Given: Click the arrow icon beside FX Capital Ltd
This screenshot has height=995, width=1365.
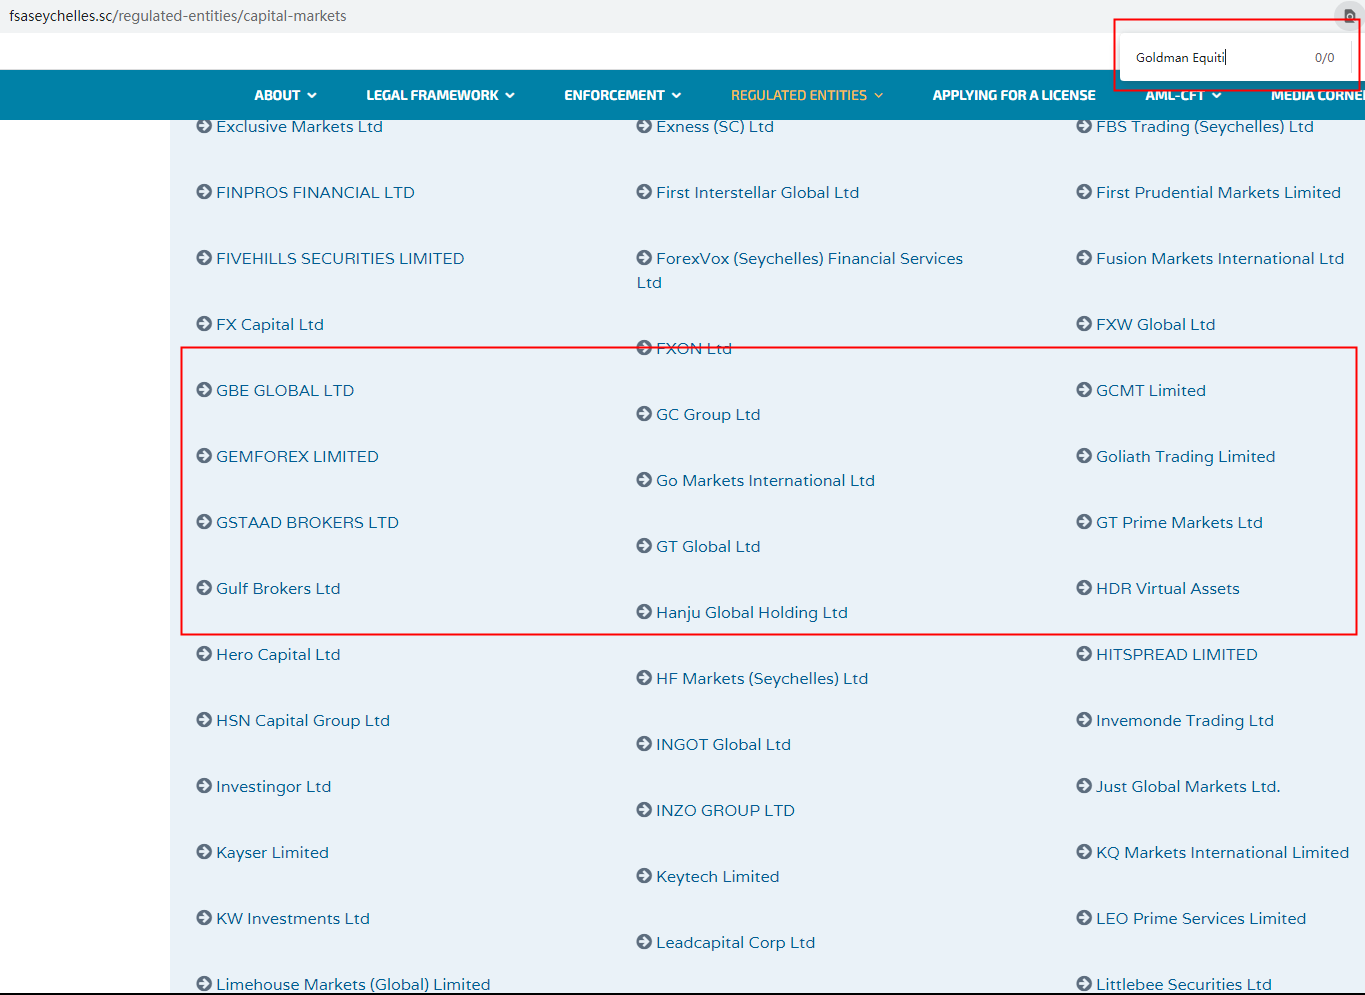Looking at the screenshot, I should [x=204, y=324].
